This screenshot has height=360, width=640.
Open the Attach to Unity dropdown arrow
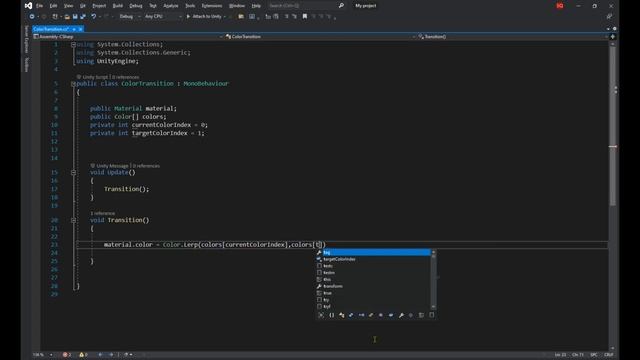[224, 16]
